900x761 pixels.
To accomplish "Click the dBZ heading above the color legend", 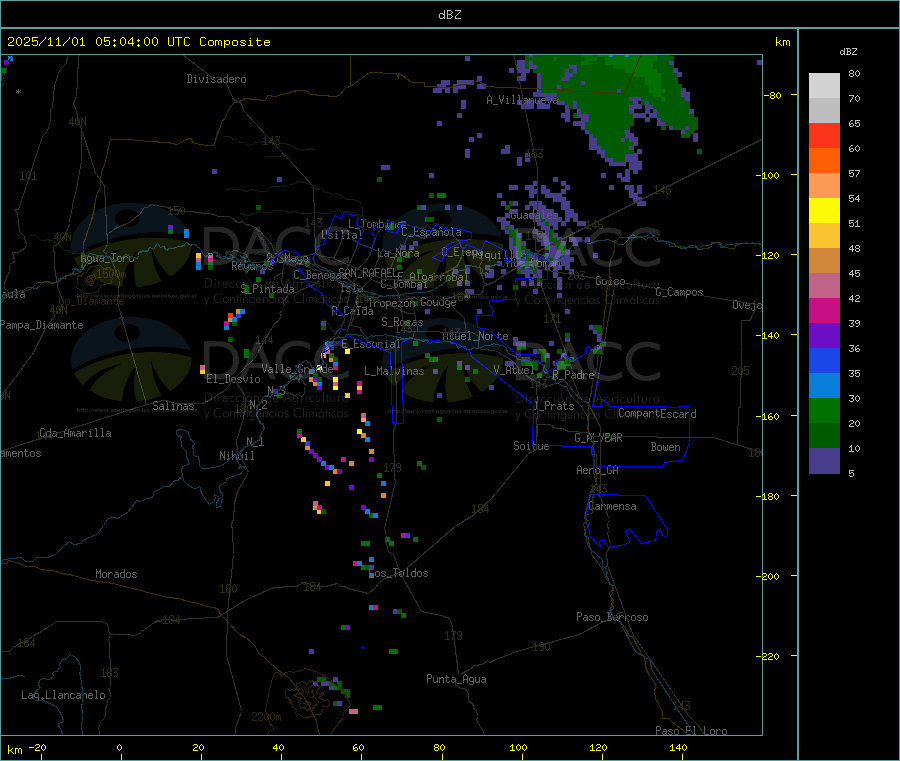I will click(848, 52).
